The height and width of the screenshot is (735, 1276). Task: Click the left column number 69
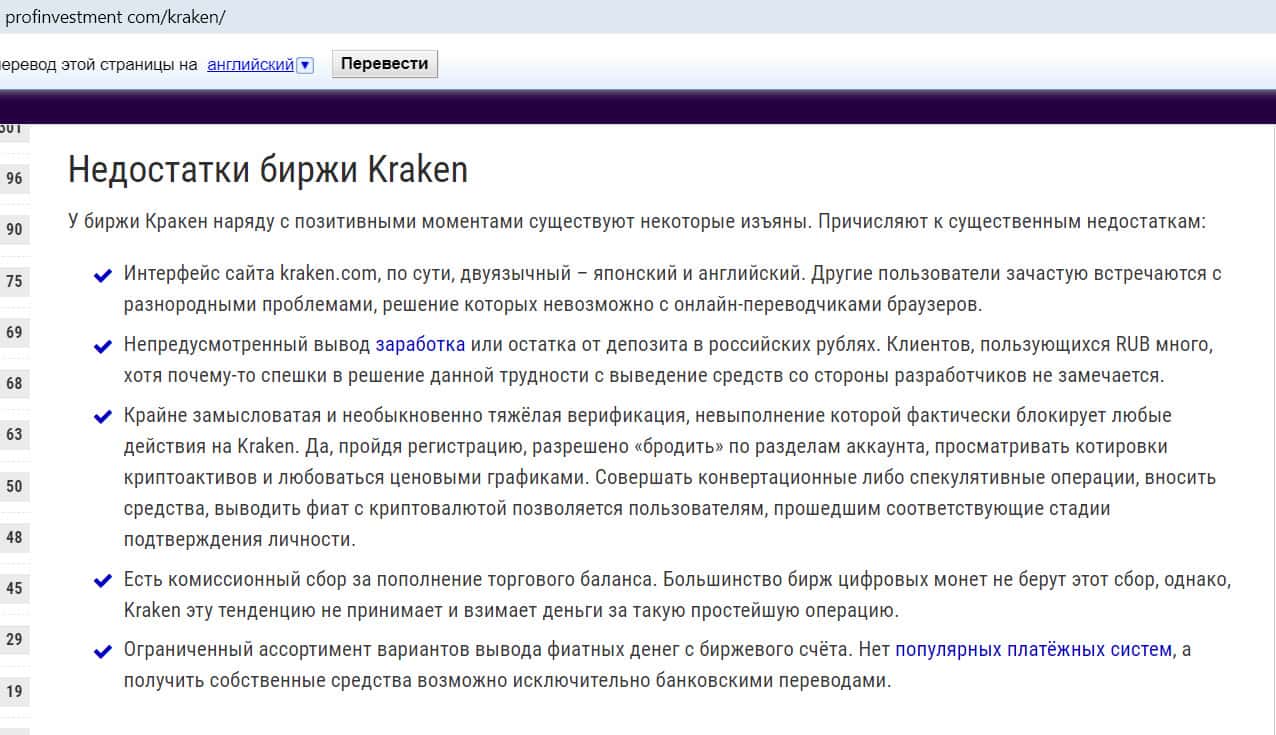[14, 332]
